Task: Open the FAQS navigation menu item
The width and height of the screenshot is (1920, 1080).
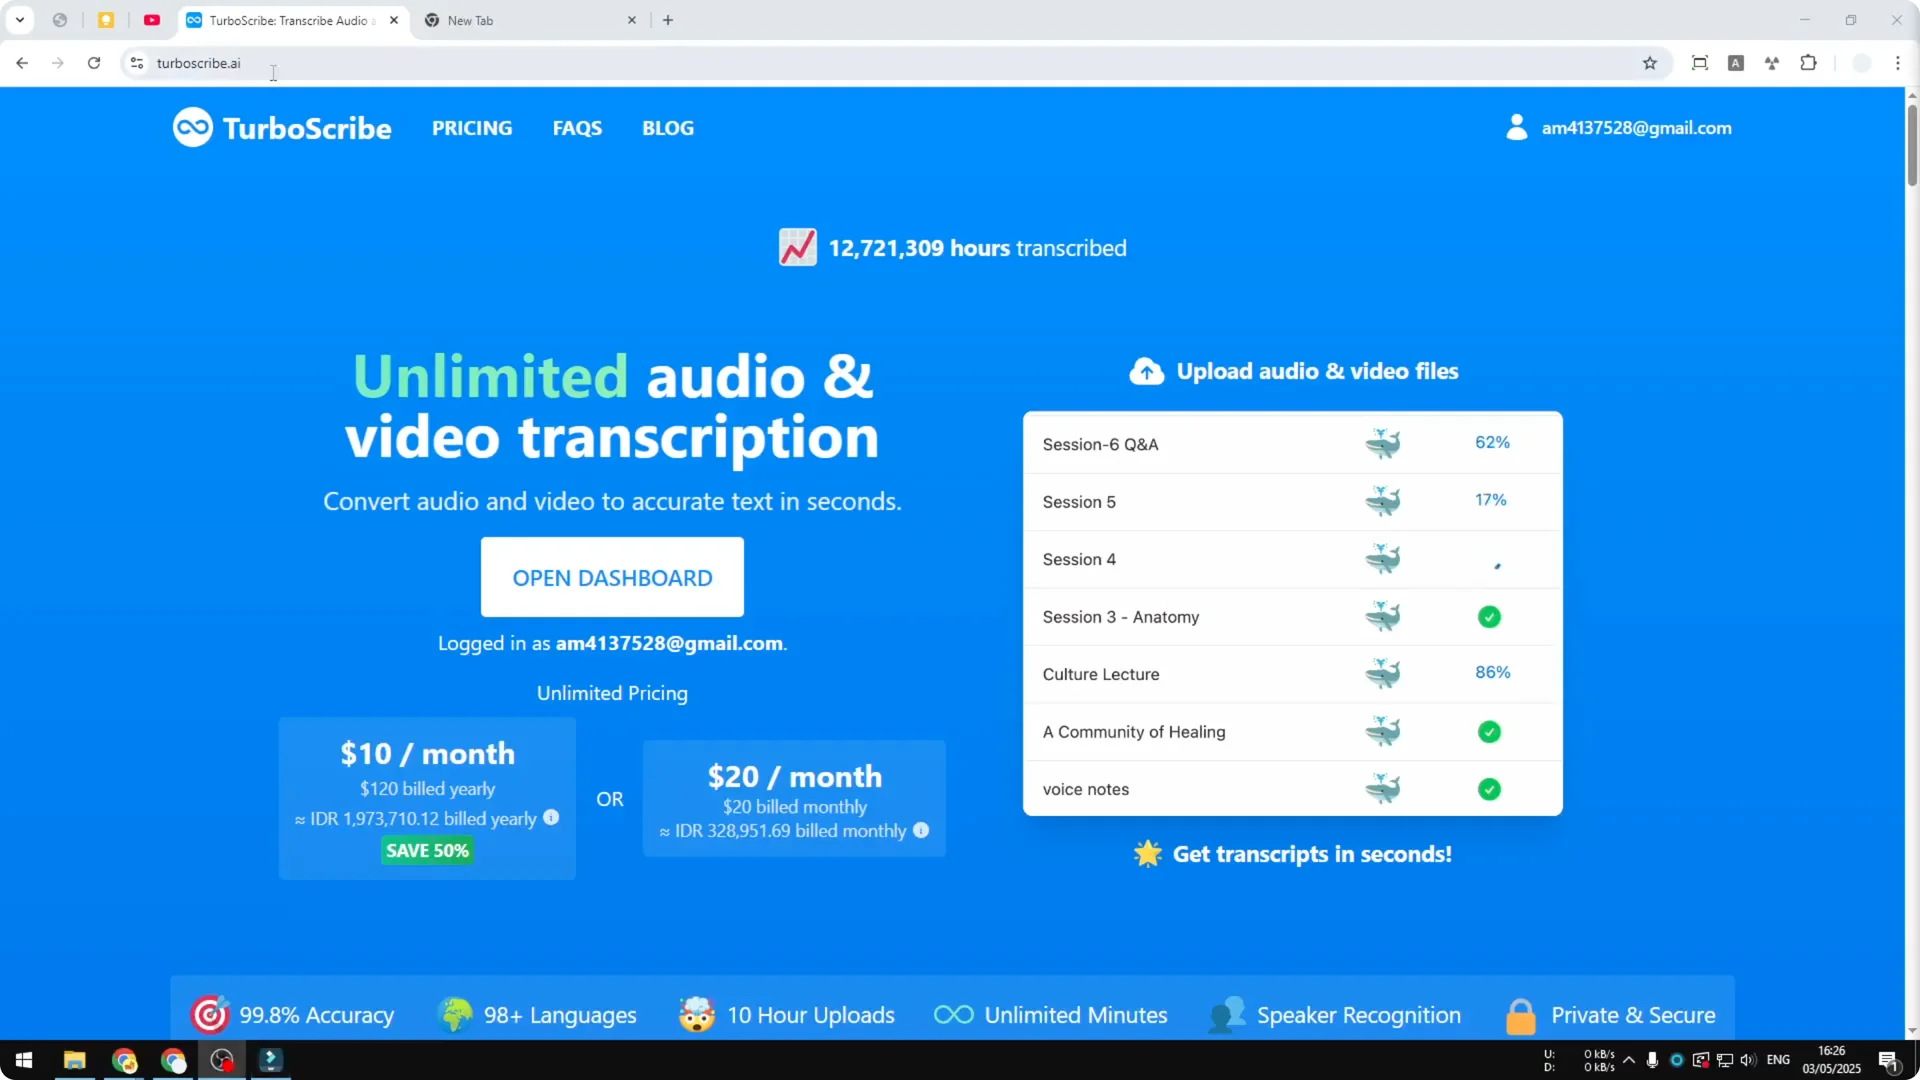Action: pos(577,127)
